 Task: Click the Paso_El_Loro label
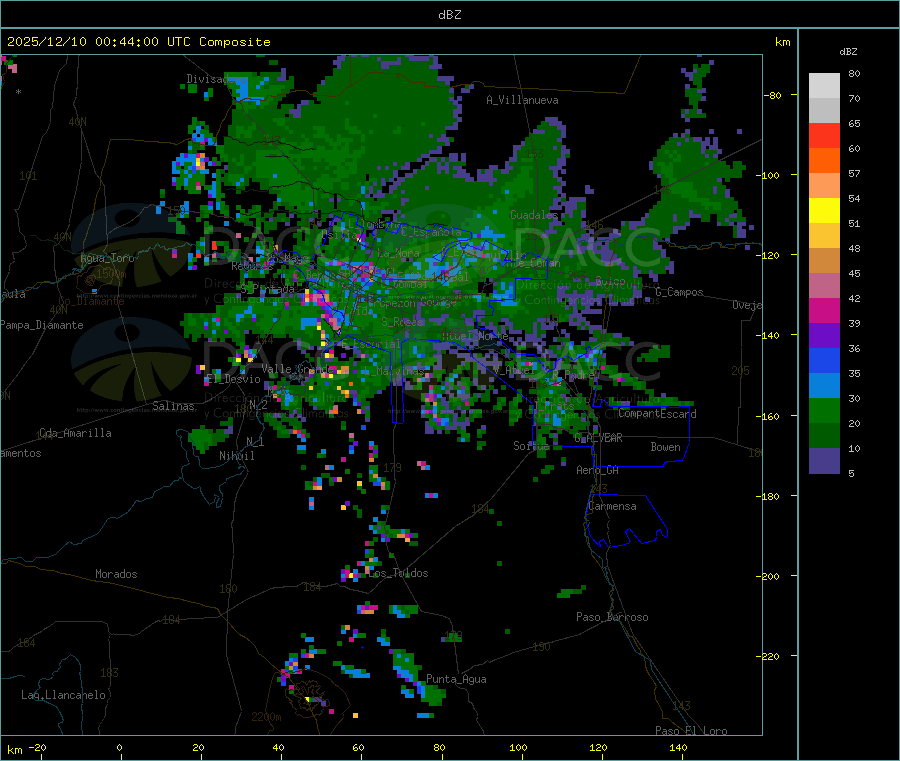click(x=691, y=731)
